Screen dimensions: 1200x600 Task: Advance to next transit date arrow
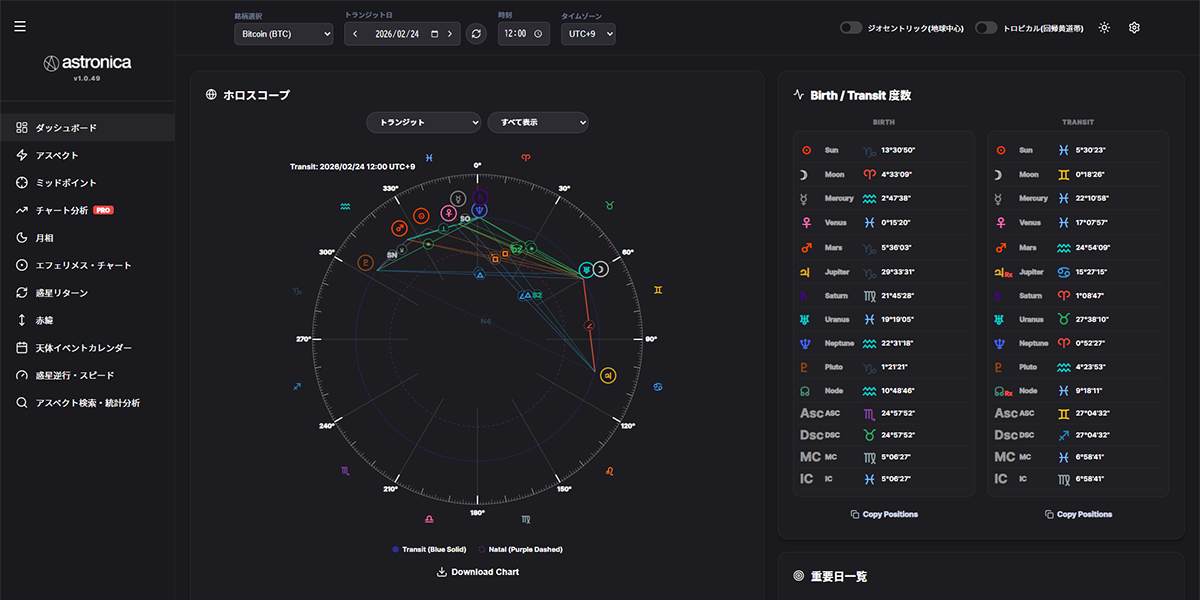coord(450,34)
